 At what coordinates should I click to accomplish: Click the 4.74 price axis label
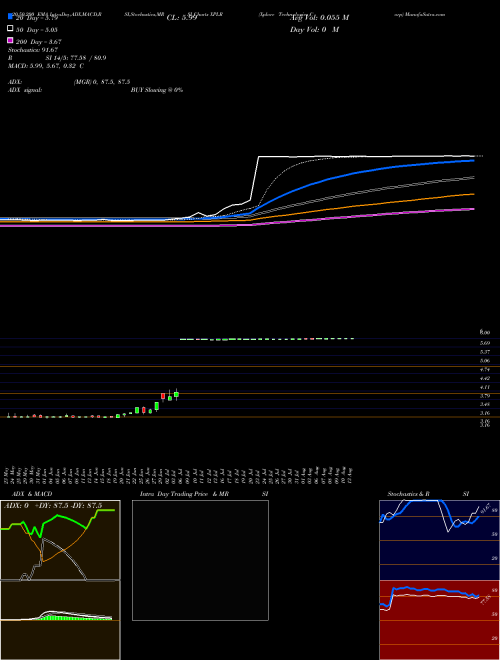point(485,369)
